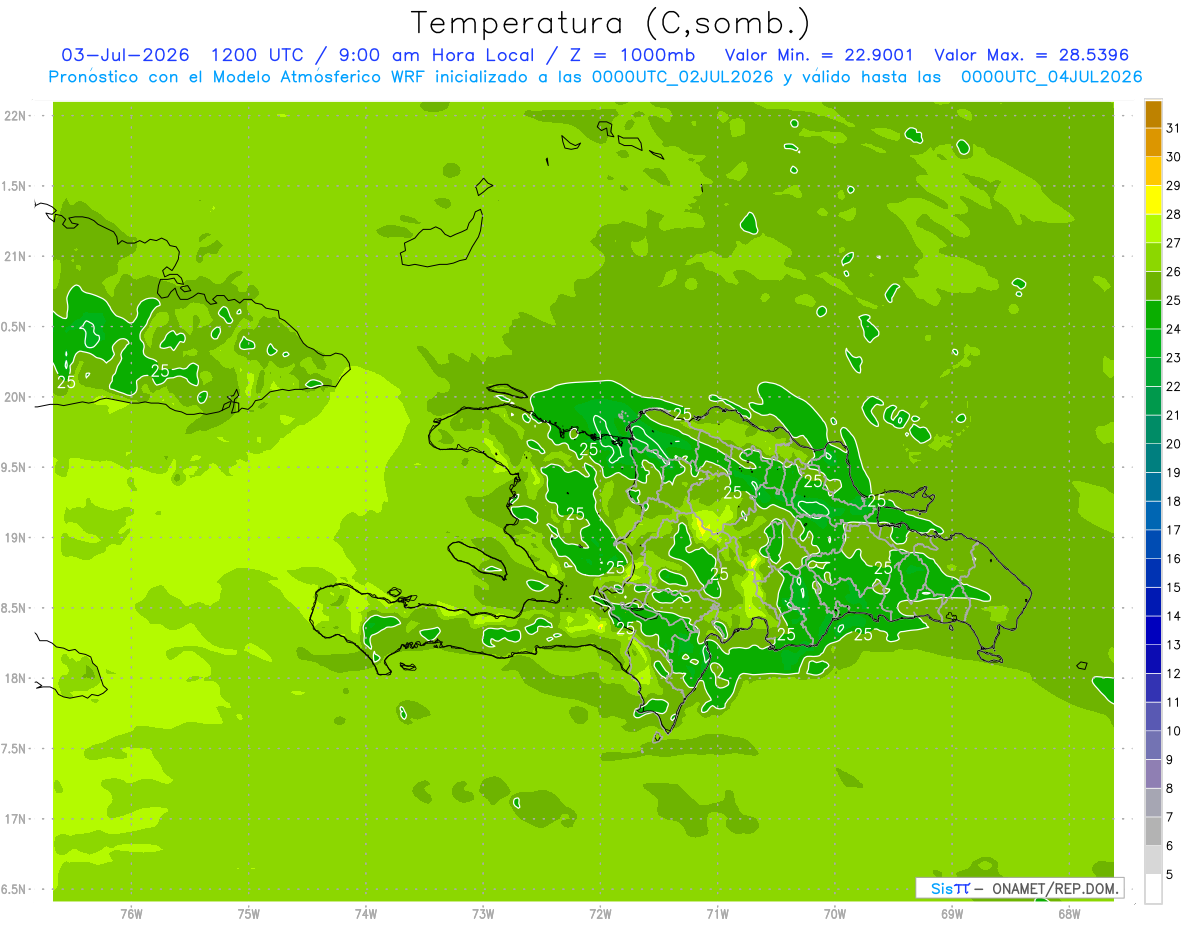1200x927 pixels.
Task: Click the '22N' latitude axis label
Action: click(x=16, y=116)
